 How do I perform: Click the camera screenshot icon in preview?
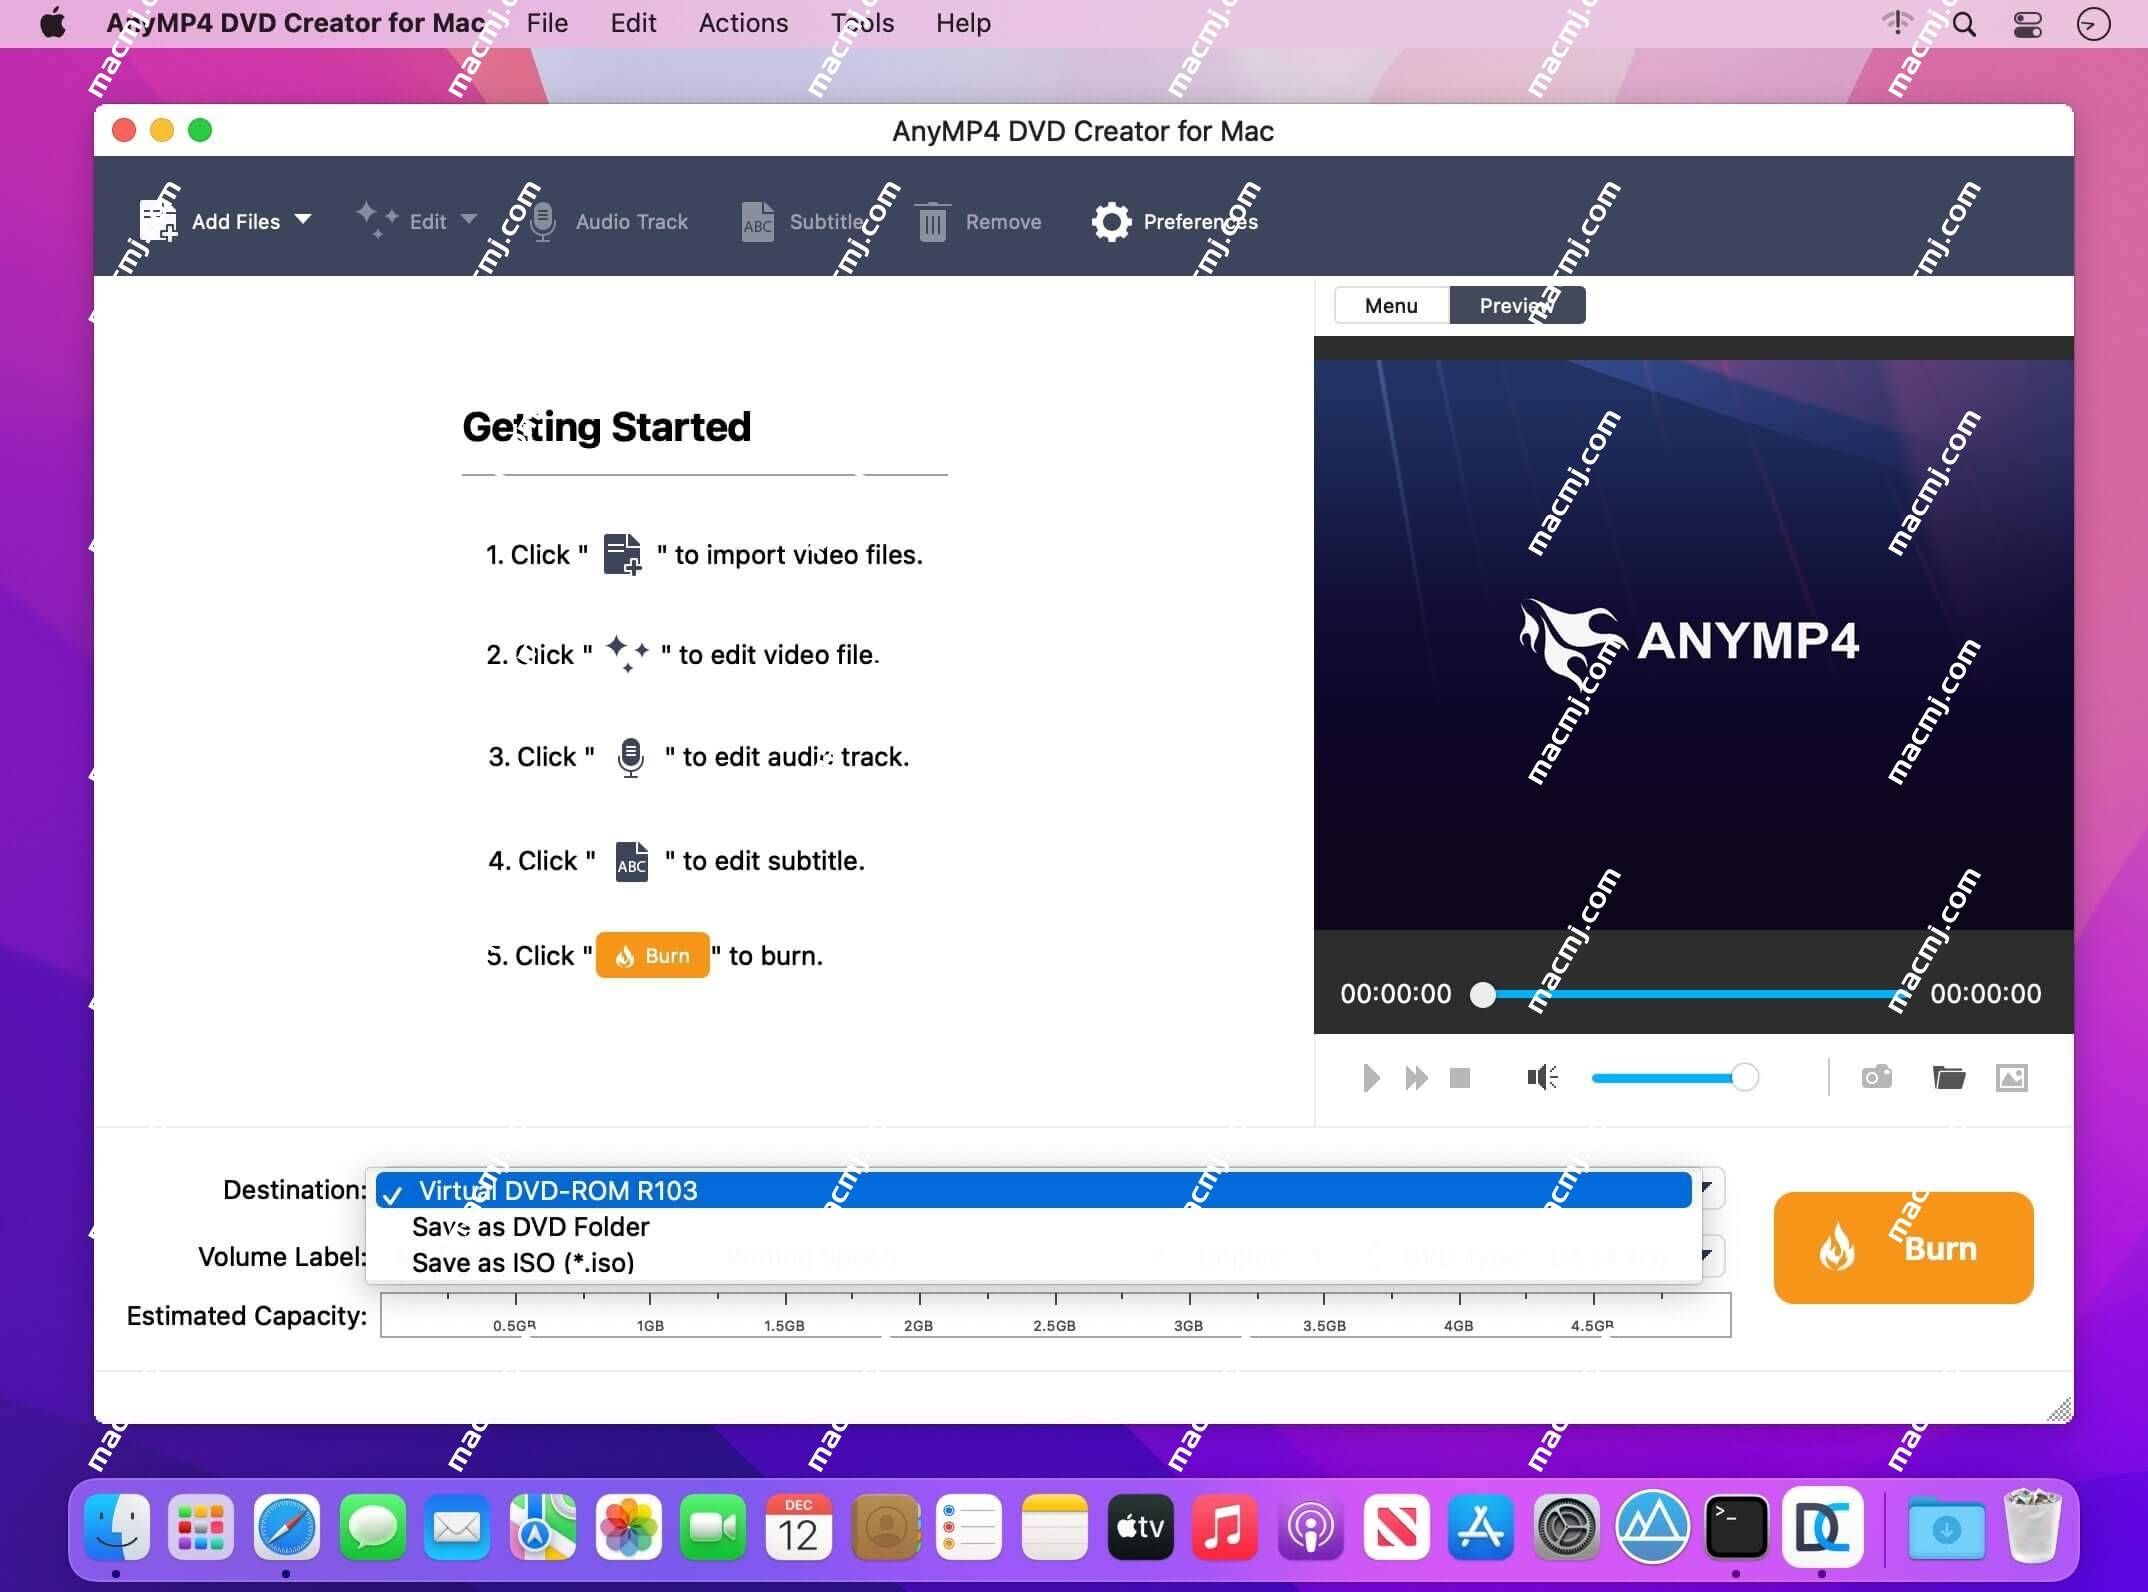1874,1075
